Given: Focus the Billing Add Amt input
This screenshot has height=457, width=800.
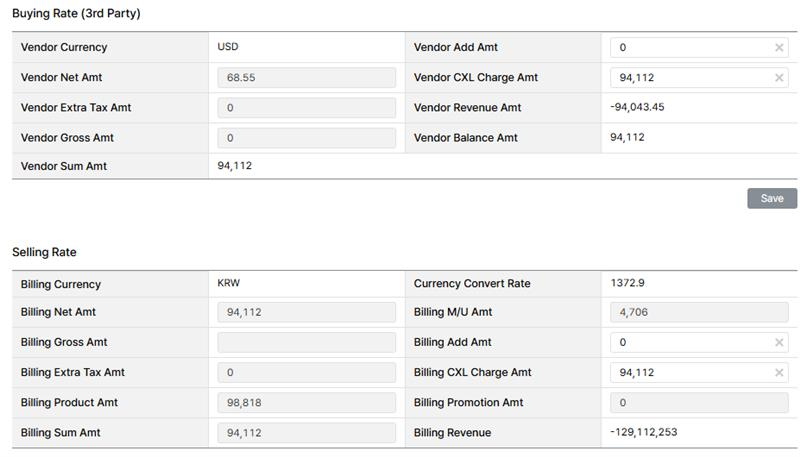Looking at the screenshot, I should (690, 342).
